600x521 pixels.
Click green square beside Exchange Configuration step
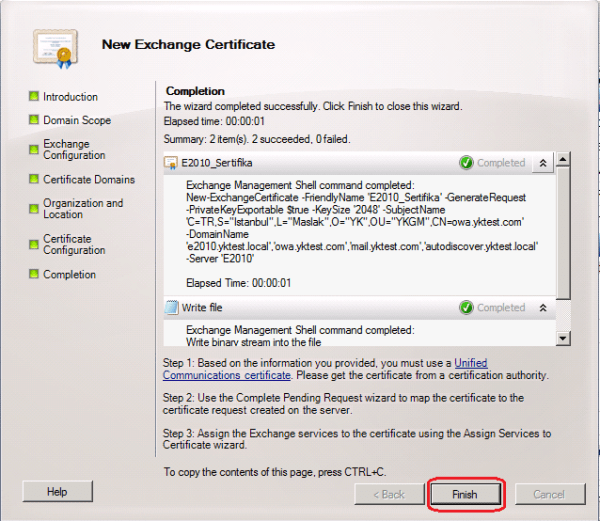34,149
